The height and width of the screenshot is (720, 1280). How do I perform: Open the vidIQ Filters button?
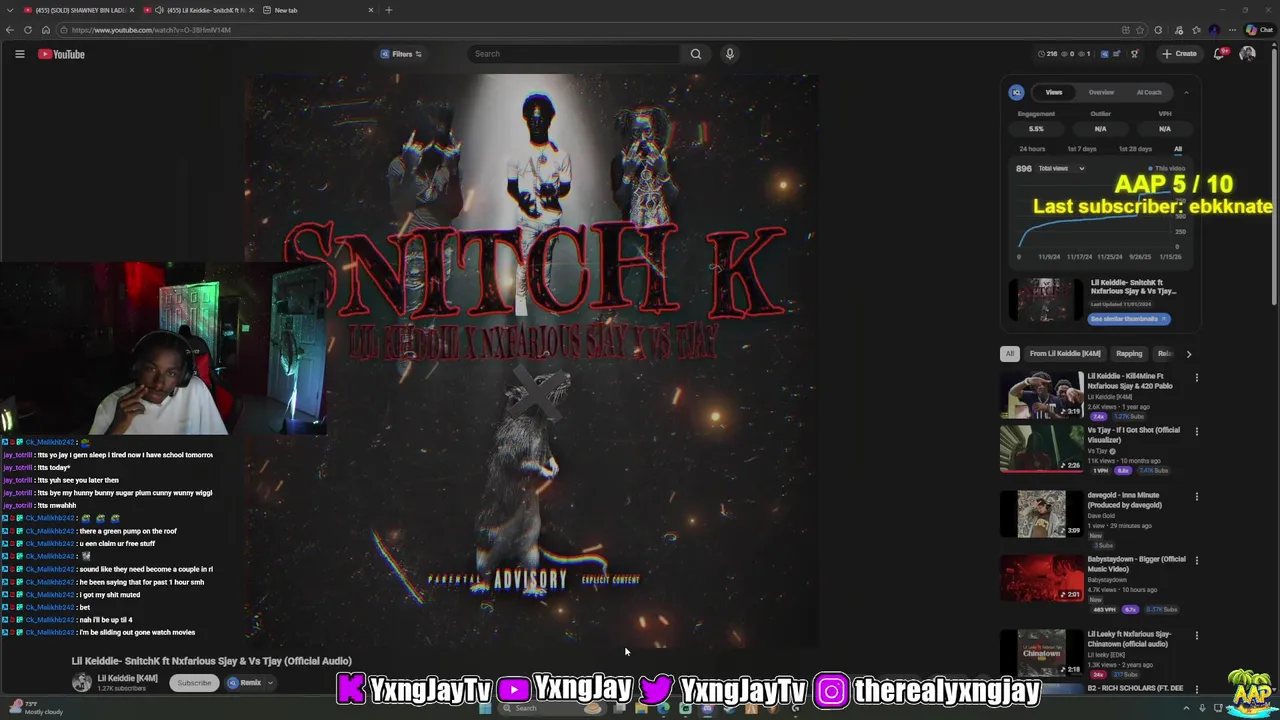(x=401, y=54)
